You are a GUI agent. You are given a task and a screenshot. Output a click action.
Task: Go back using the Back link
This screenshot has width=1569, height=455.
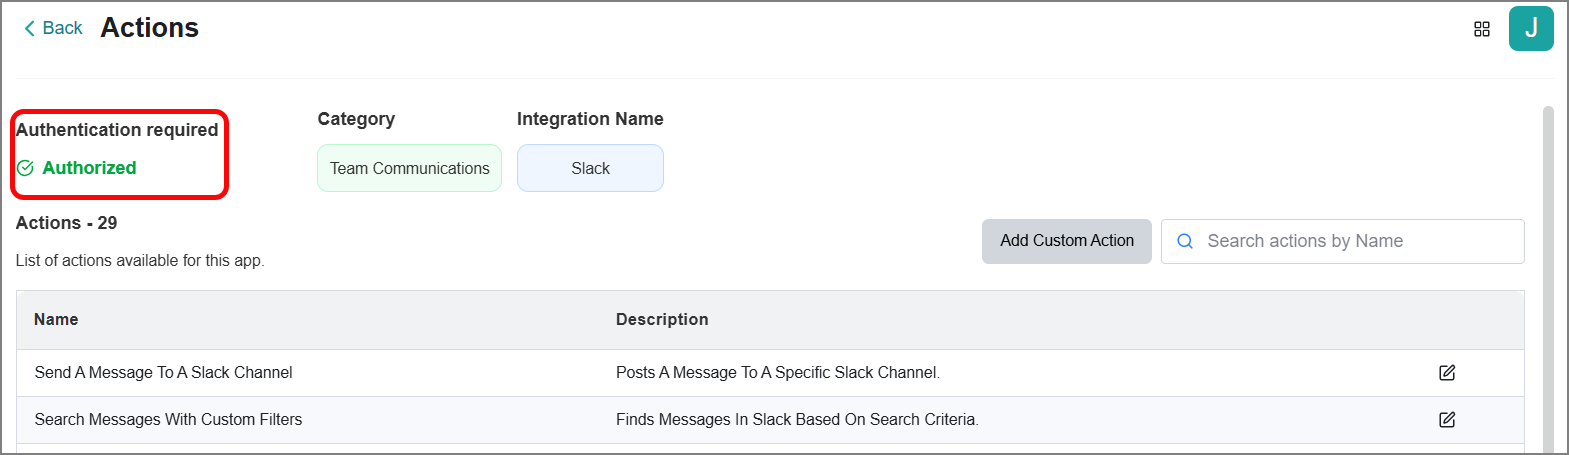tap(53, 28)
